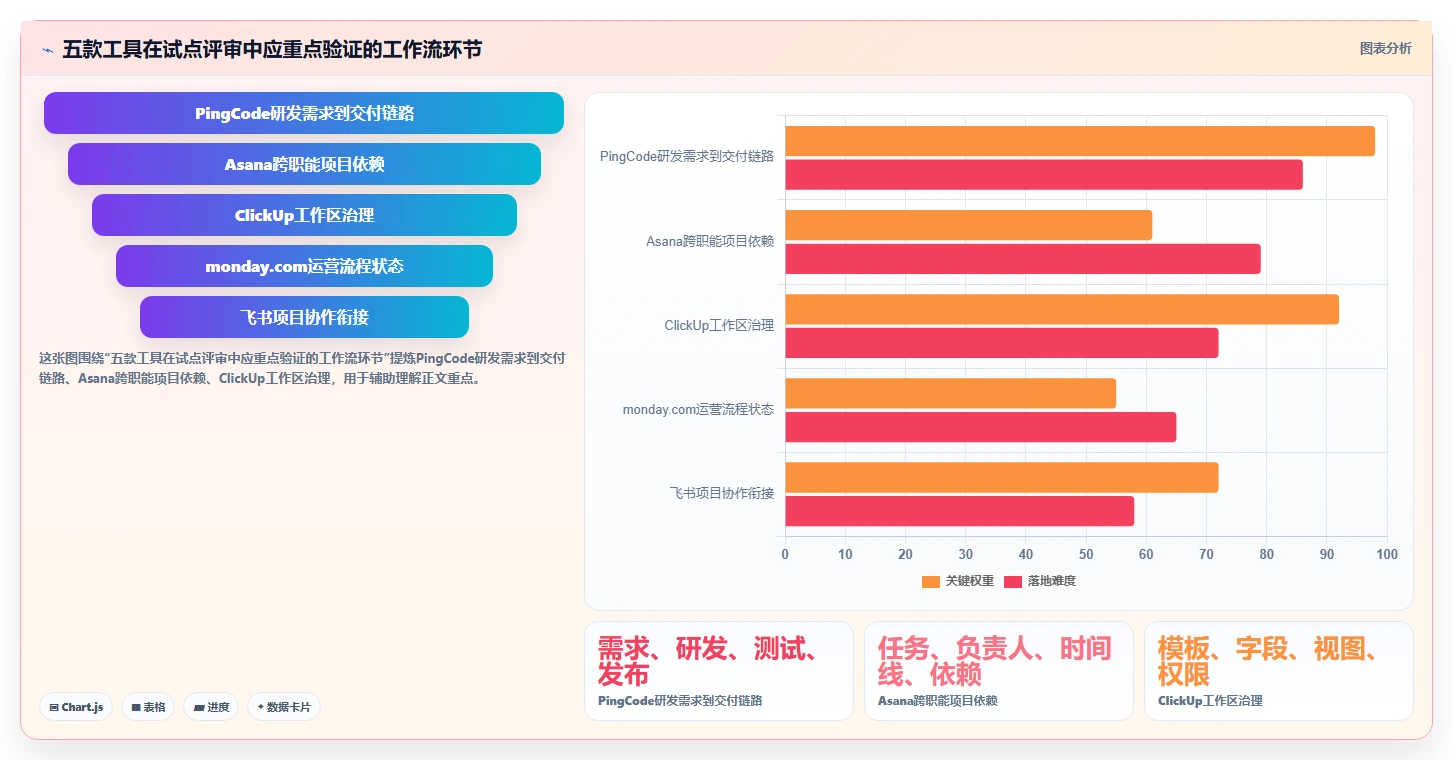The width and height of the screenshot is (1453, 760).
Task: Click 飞书 orange 关键权重 bar
Action: click(x=1002, y=477)
